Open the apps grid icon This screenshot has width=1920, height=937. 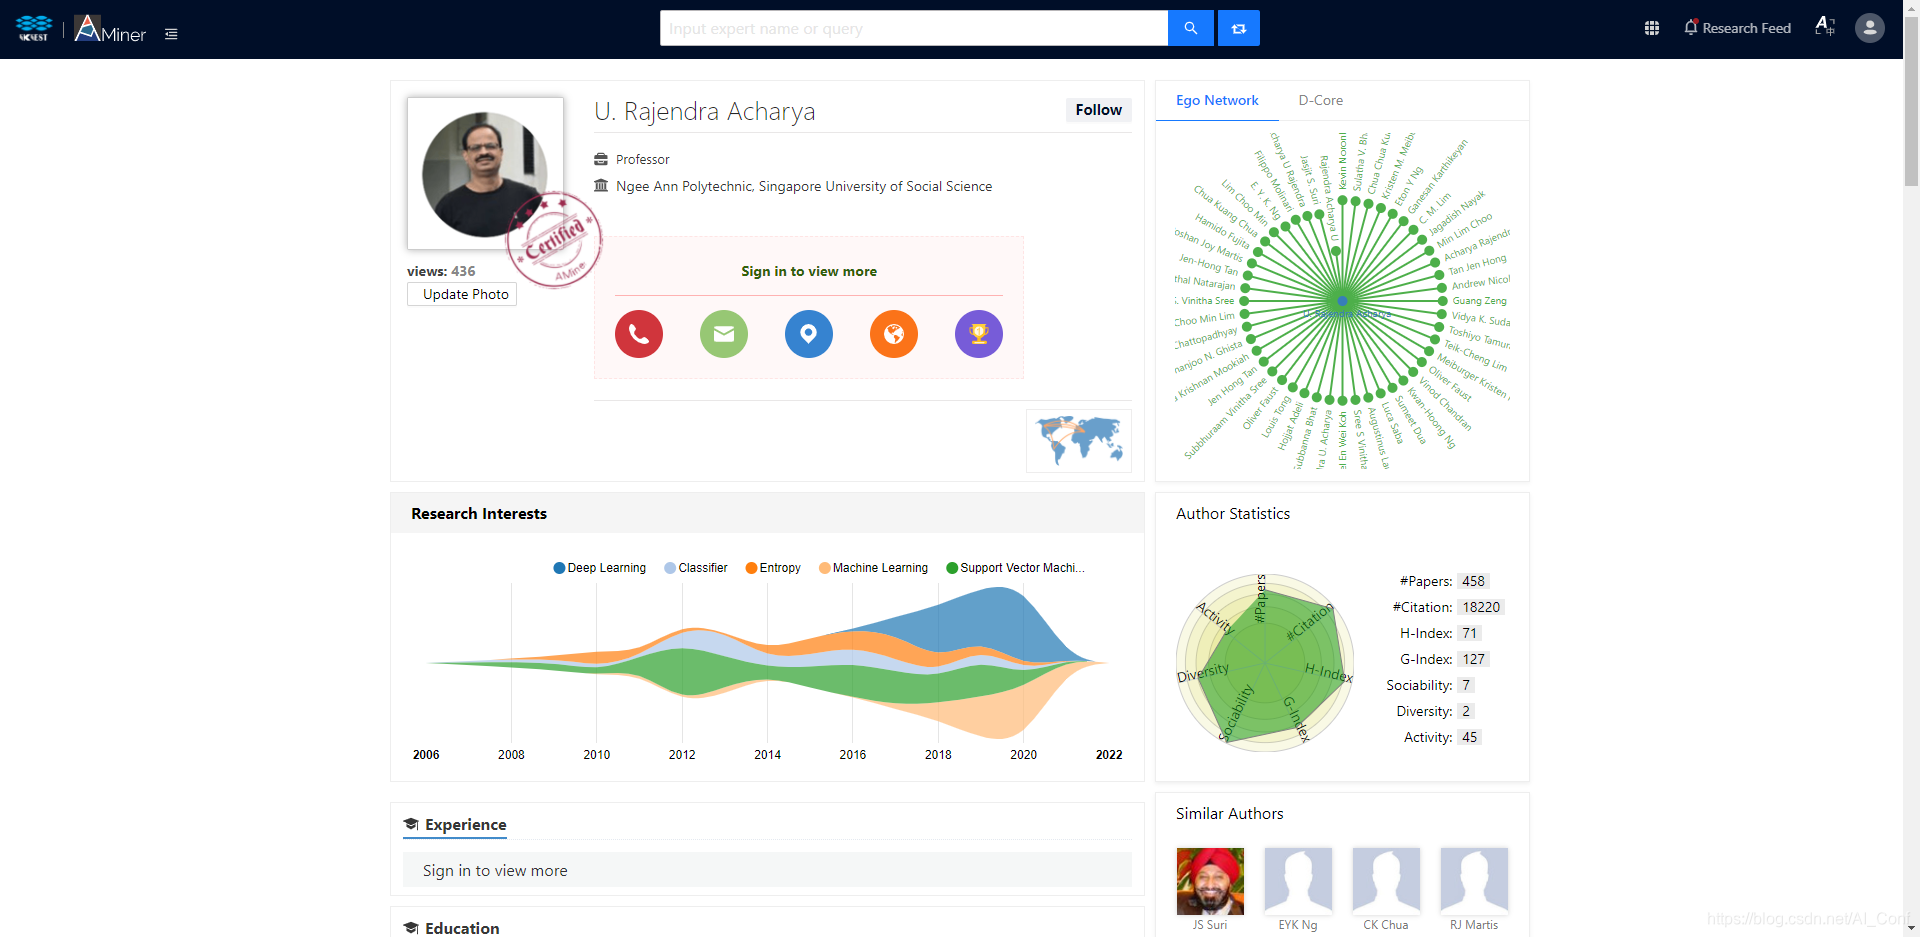[1652, 28]
